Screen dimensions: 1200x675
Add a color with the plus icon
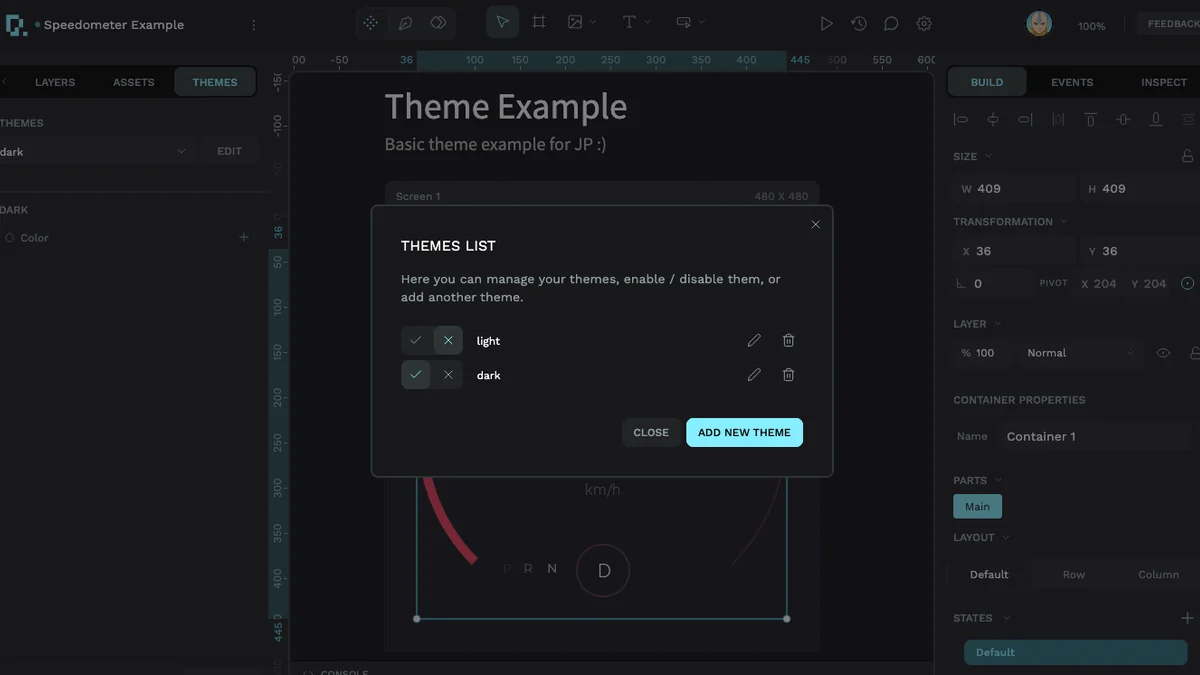click(243, 238)
